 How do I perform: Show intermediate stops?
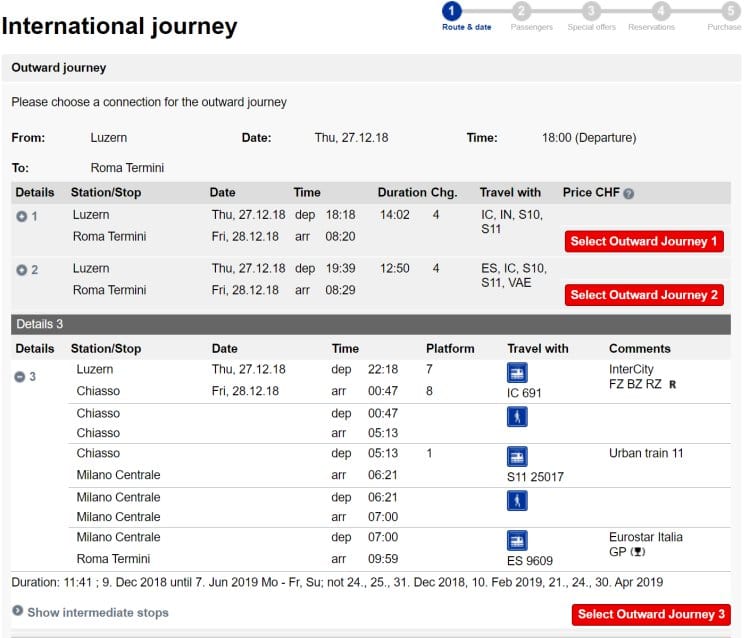tap(97, 612)
